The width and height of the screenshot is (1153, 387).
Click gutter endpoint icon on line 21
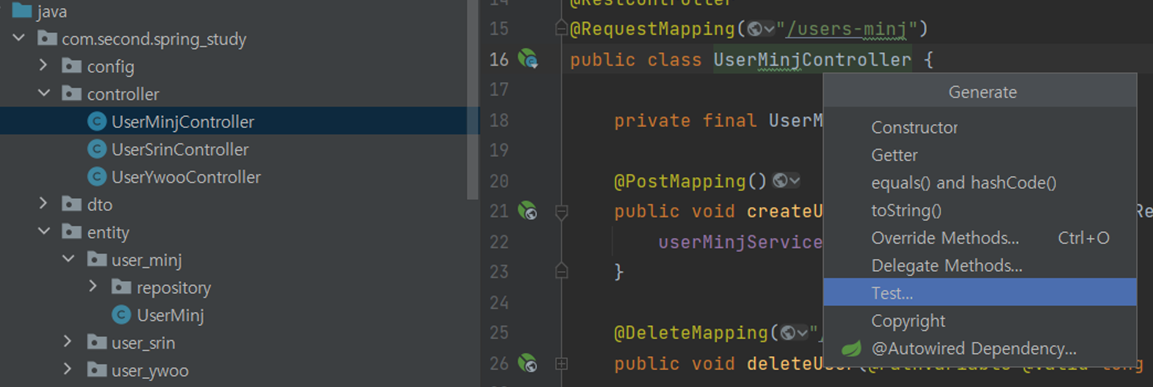(x=527, y=212)
